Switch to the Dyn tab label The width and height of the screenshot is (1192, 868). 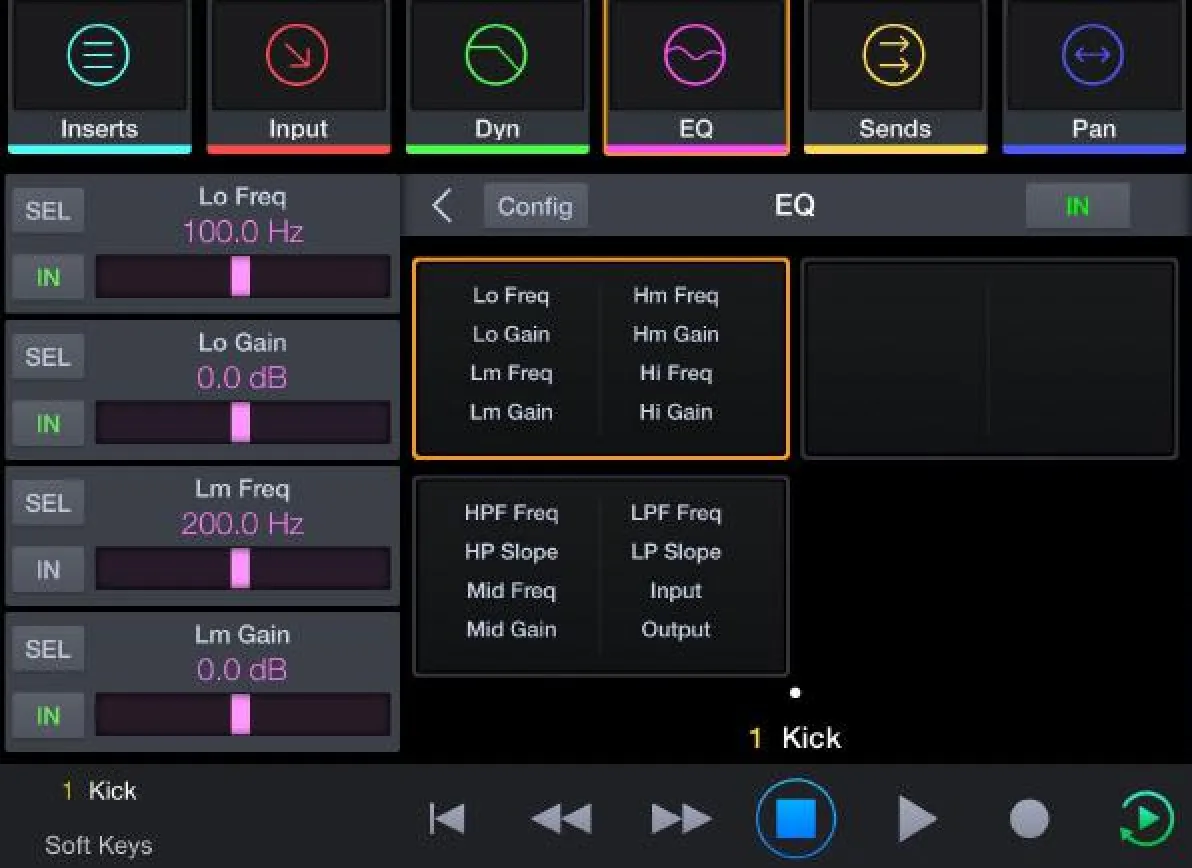497,128
